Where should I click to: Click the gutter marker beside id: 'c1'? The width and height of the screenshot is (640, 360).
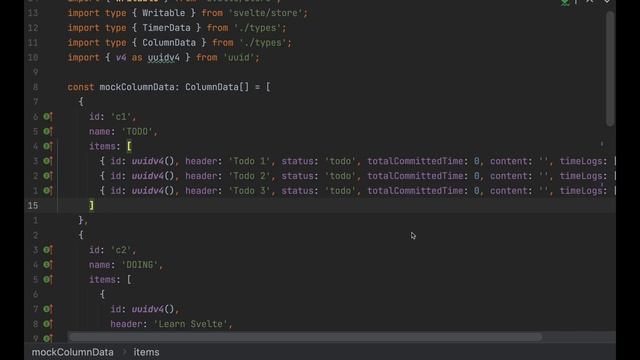pos(48,117)
